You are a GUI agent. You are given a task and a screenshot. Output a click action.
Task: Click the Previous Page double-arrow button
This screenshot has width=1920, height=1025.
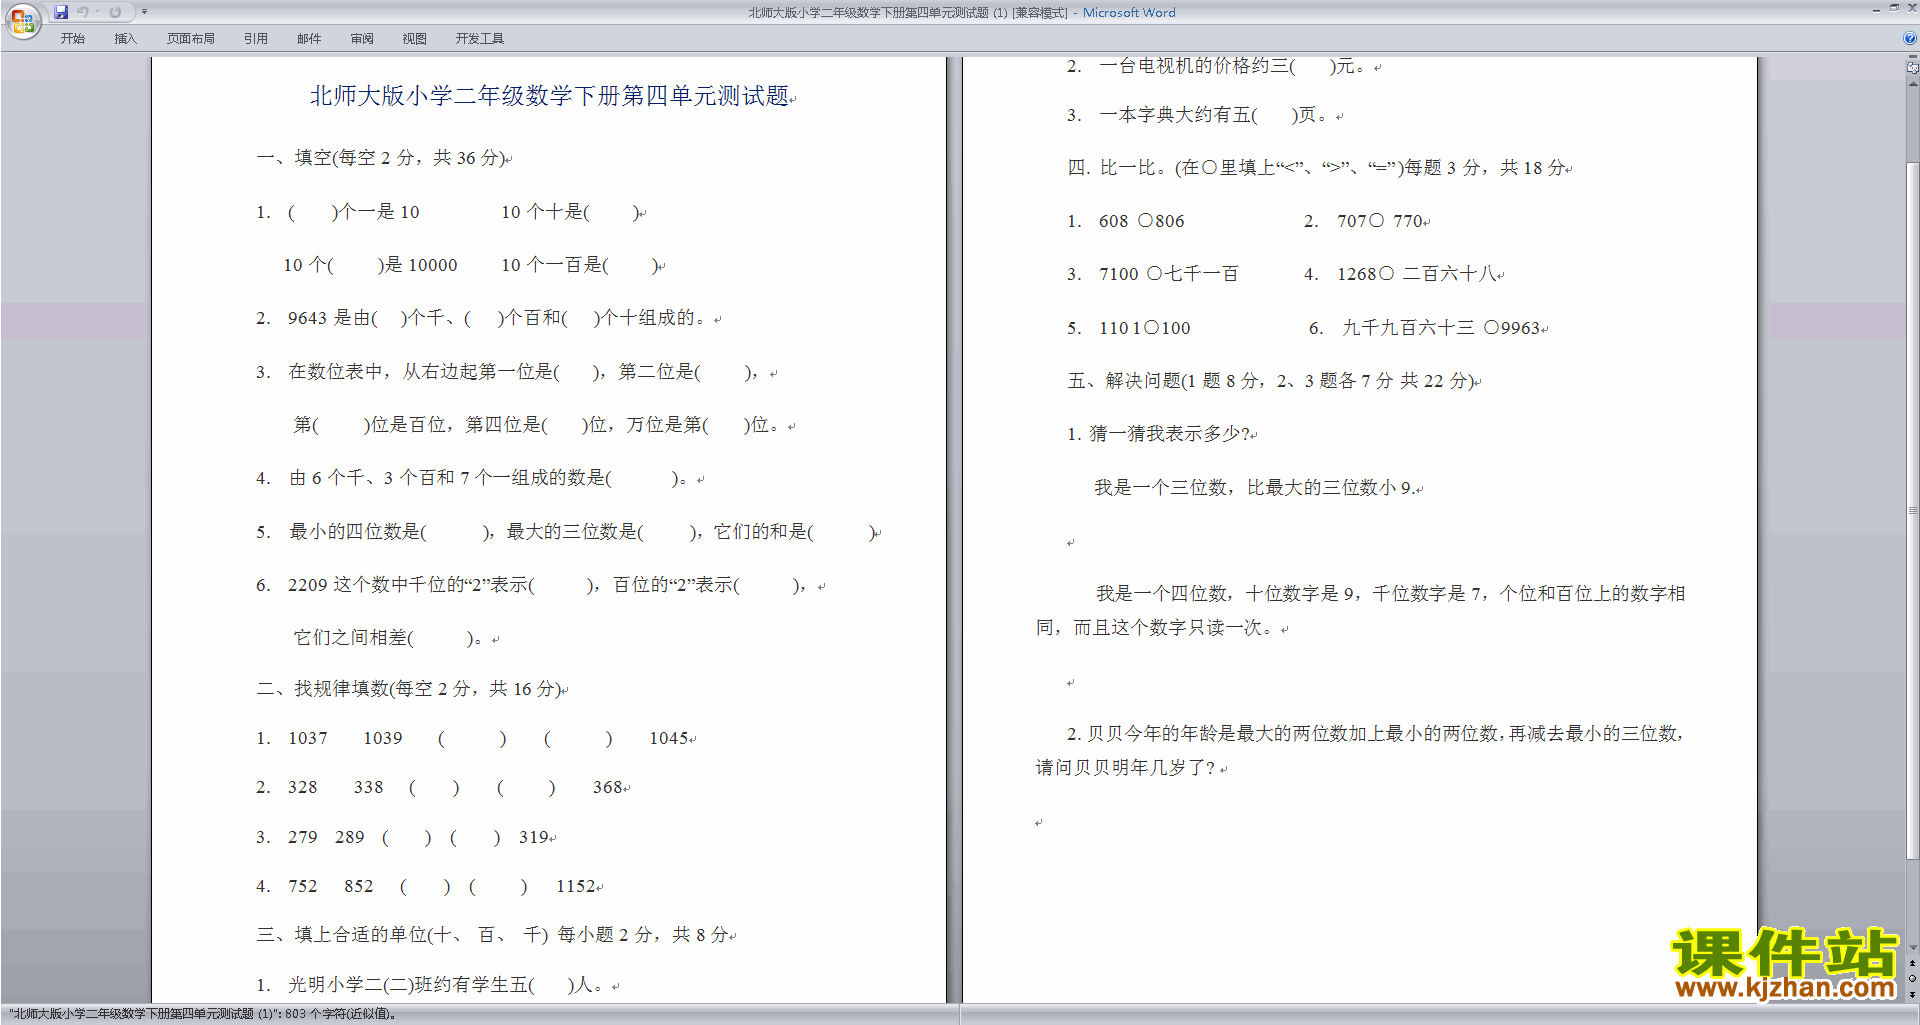(x=1912, y=964)
